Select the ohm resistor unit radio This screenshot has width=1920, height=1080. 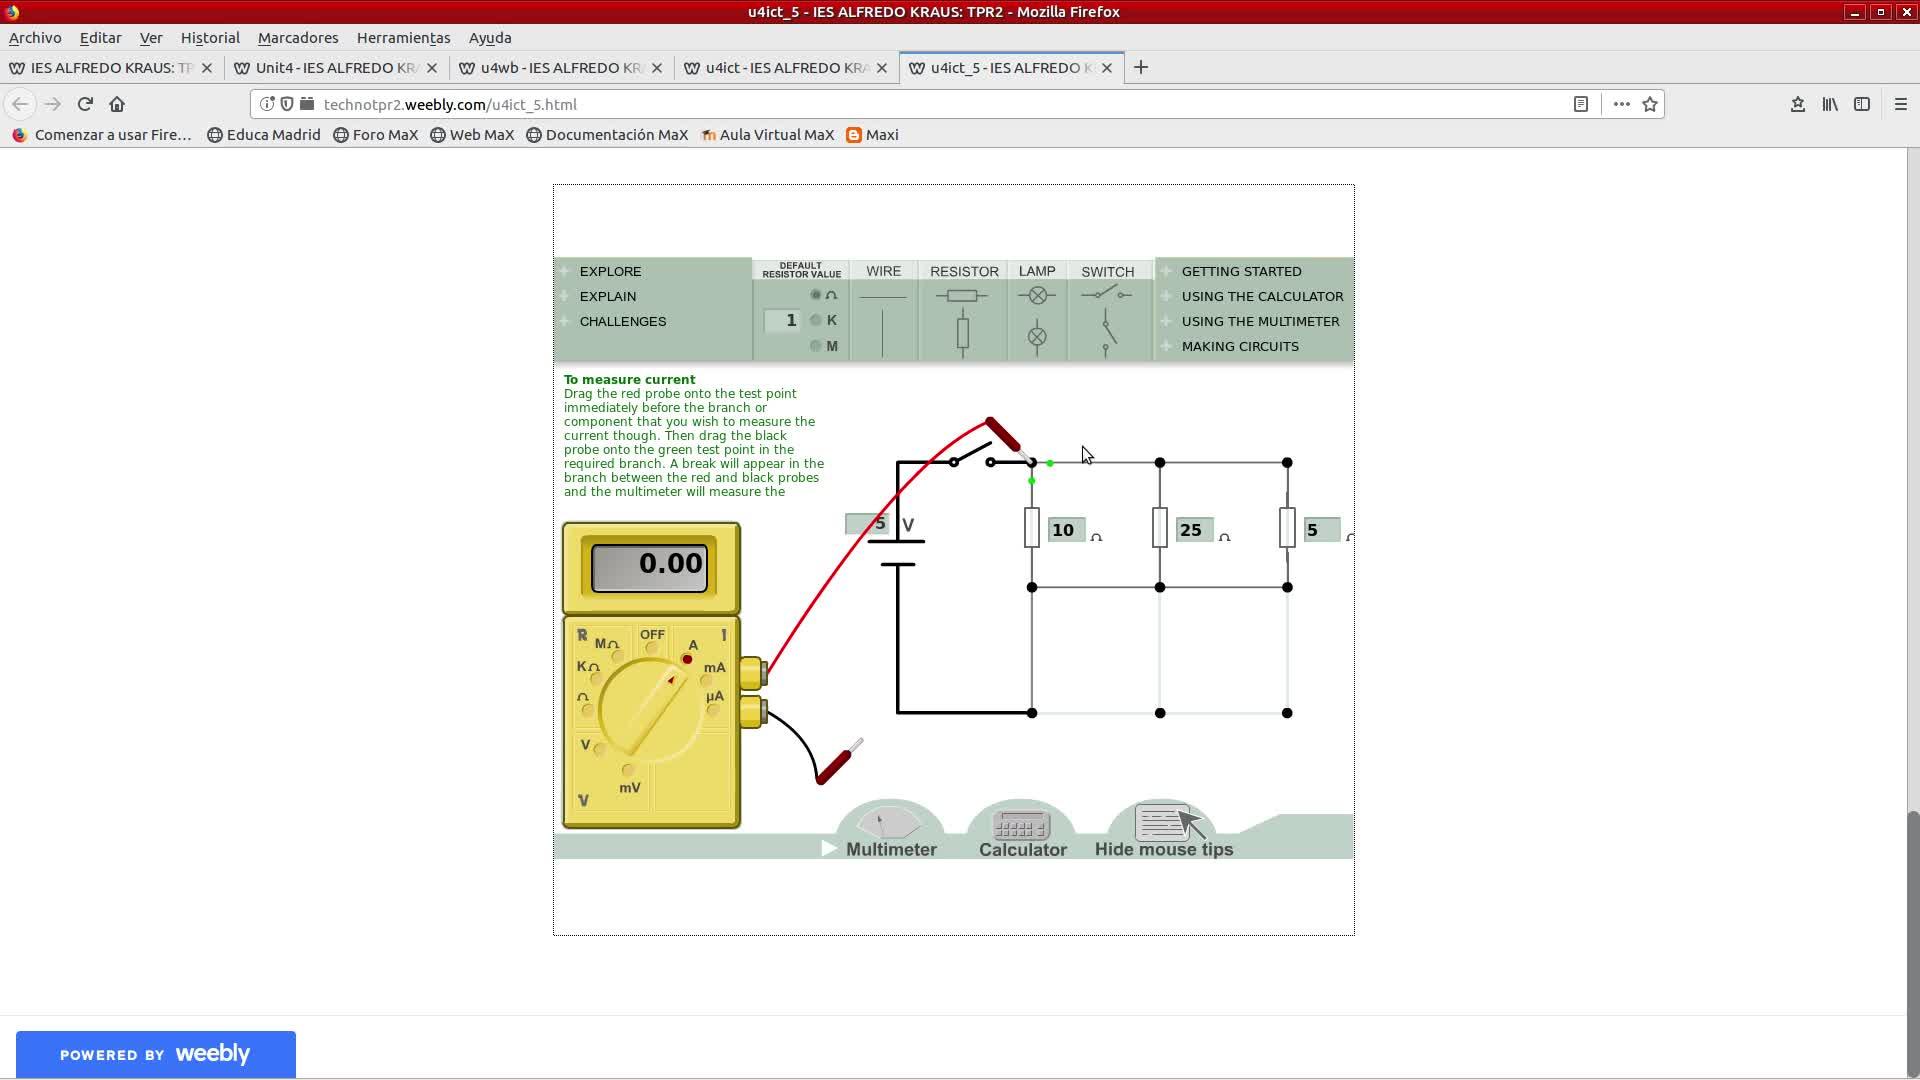(816, 295)
